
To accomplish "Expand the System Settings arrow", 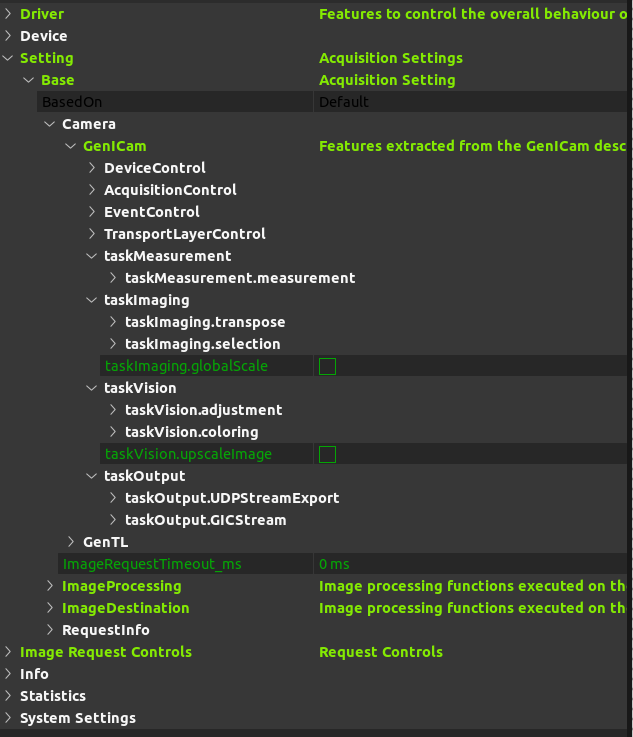I will coord(9,718).
